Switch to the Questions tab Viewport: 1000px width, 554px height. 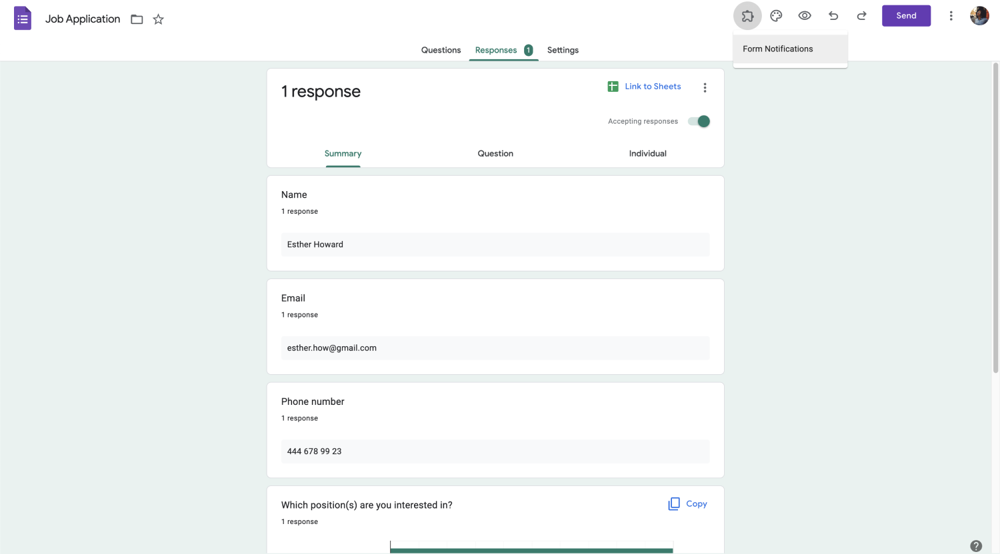pos(441,50)
